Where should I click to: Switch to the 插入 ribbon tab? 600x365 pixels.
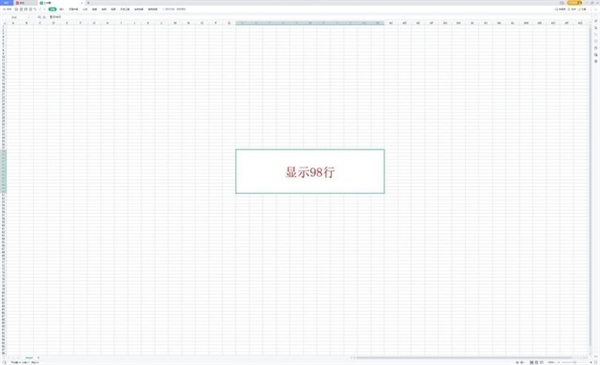(x=62, y=9)
